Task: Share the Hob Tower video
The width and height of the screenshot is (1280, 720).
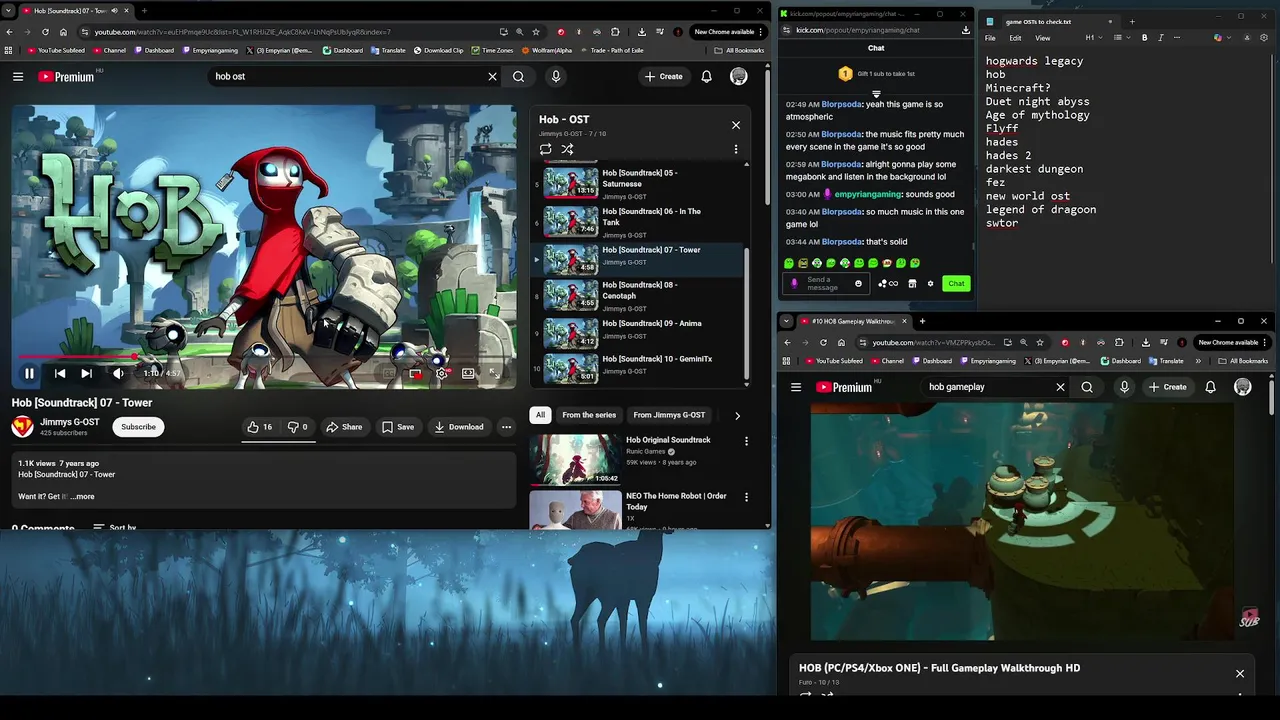Action: (344, 427)
